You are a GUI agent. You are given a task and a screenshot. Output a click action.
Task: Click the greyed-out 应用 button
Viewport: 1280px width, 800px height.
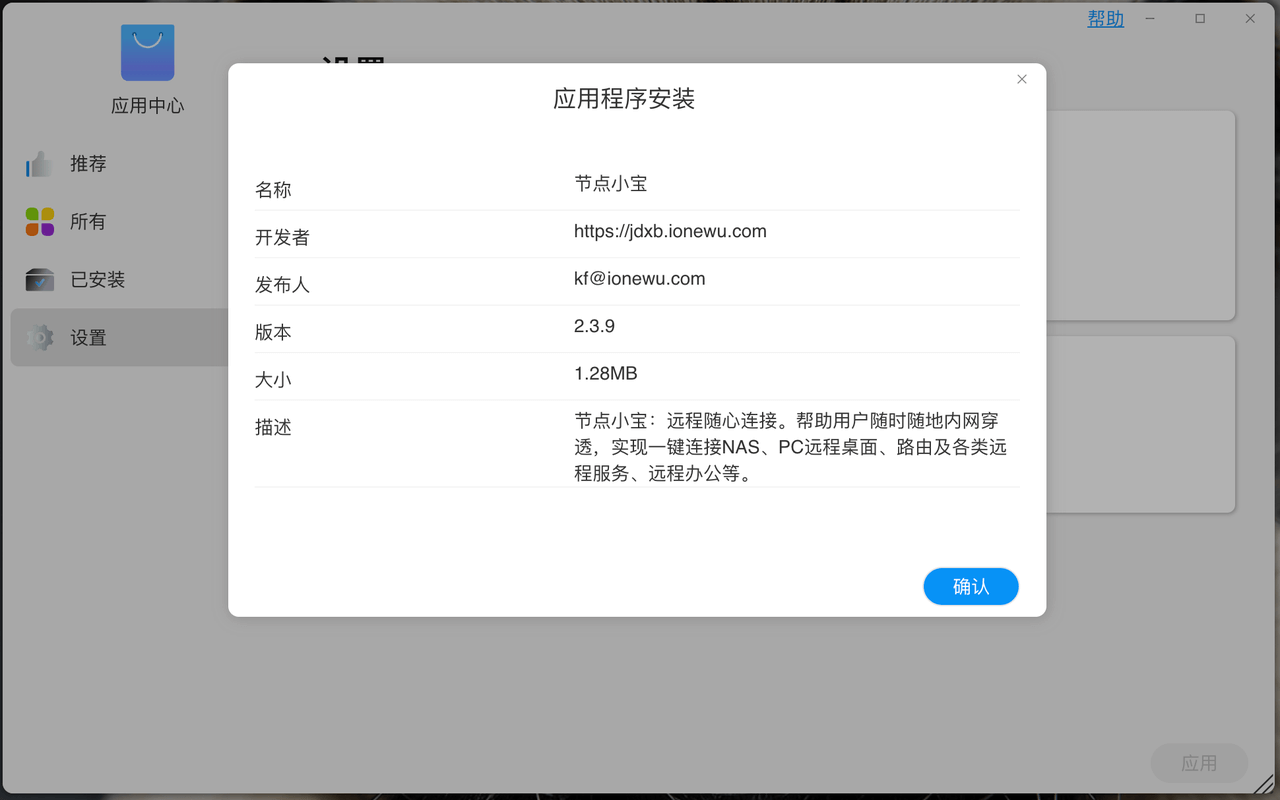click(1198, 763)
